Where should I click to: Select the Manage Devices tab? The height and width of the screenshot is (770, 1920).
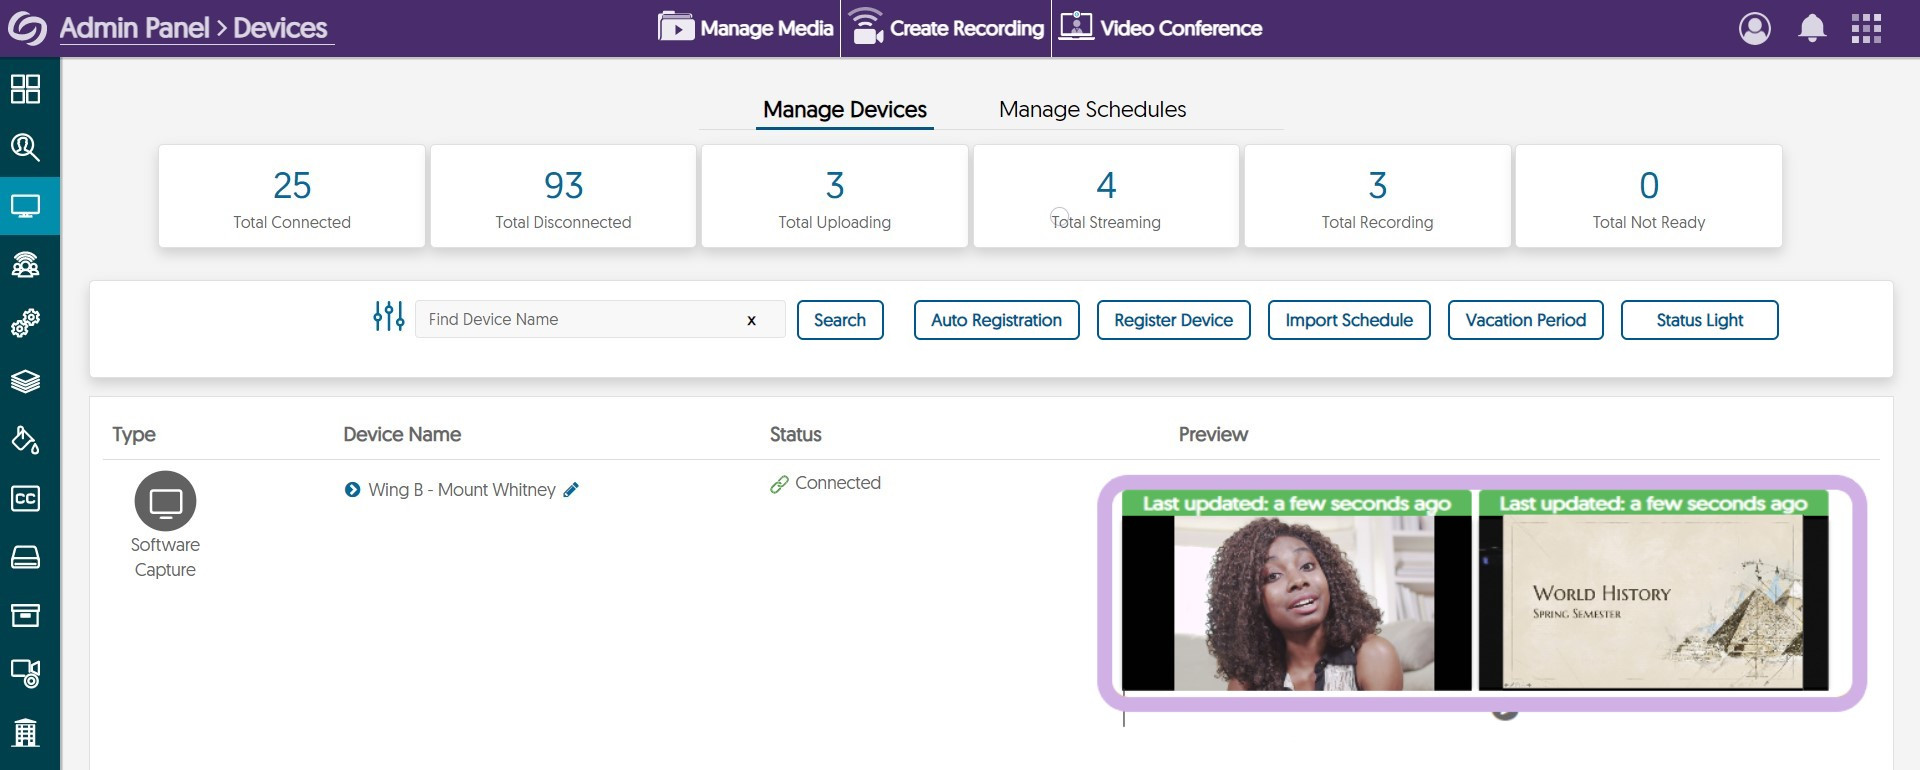click(844, 109)
